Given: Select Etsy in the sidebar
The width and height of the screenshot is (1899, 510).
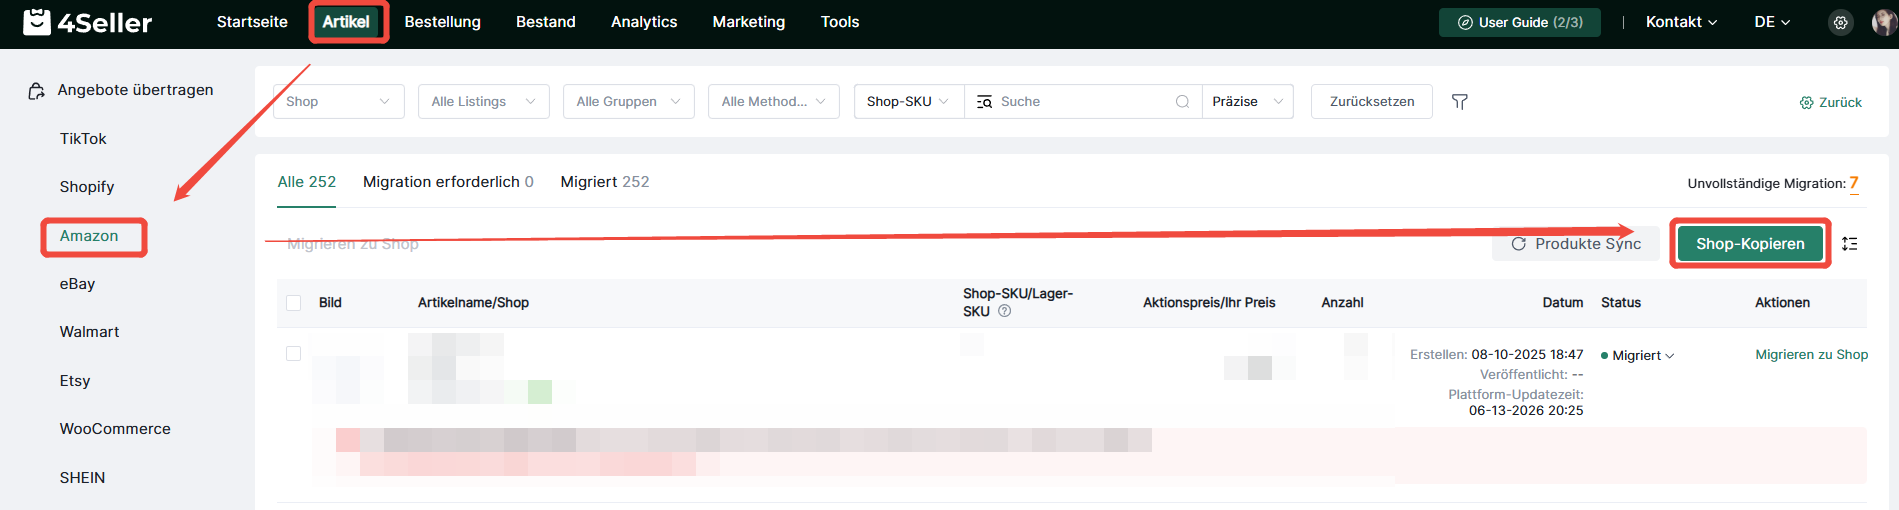Looking at the screenshot, I should pyautogui.click(x=75, y=381).
